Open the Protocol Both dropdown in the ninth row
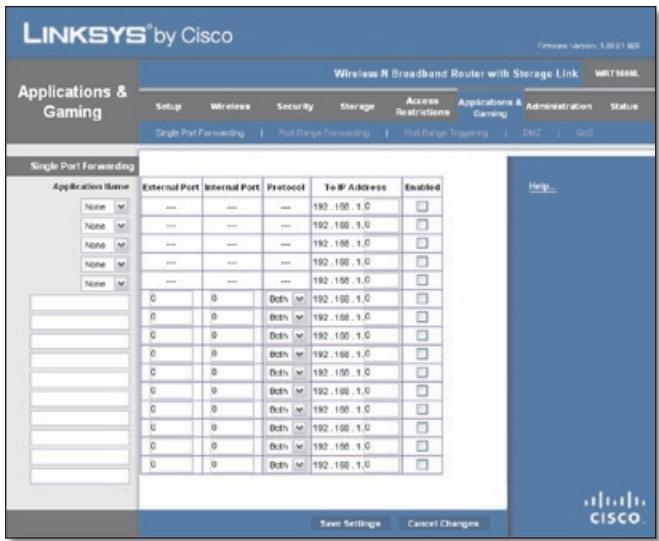 pos(286,354)
